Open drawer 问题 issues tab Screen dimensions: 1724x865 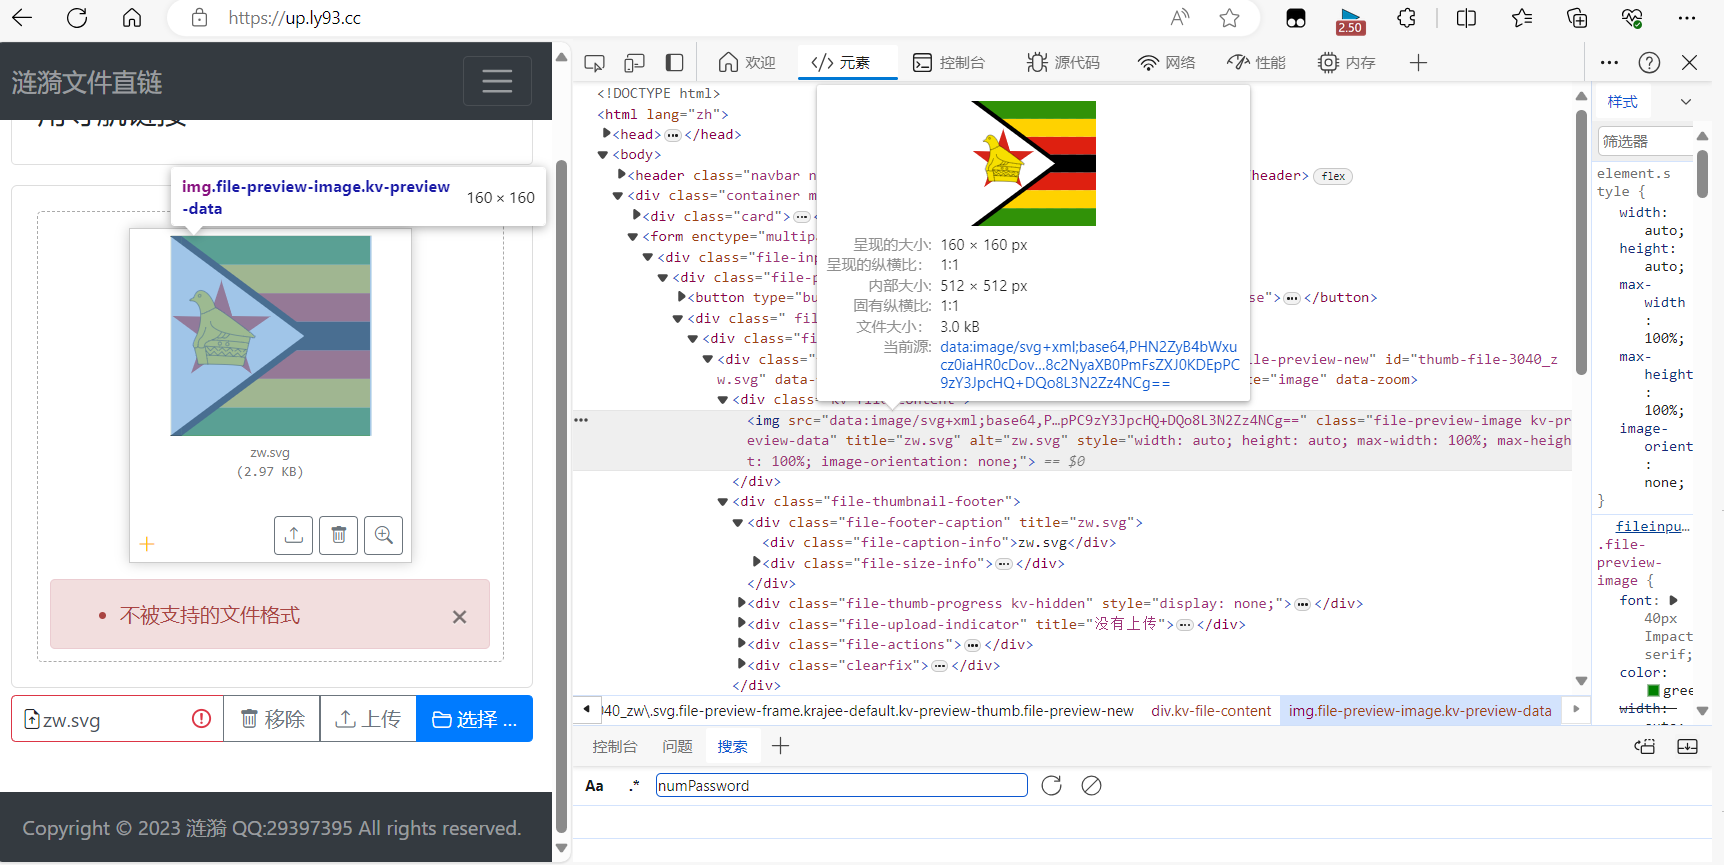point(677,747)
